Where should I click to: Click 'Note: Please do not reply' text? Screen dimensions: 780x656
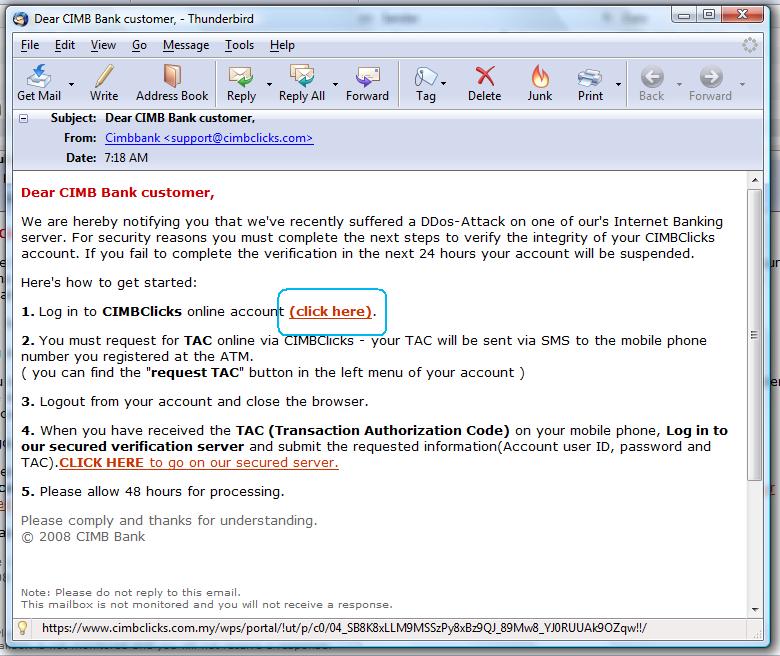point(131,592)
